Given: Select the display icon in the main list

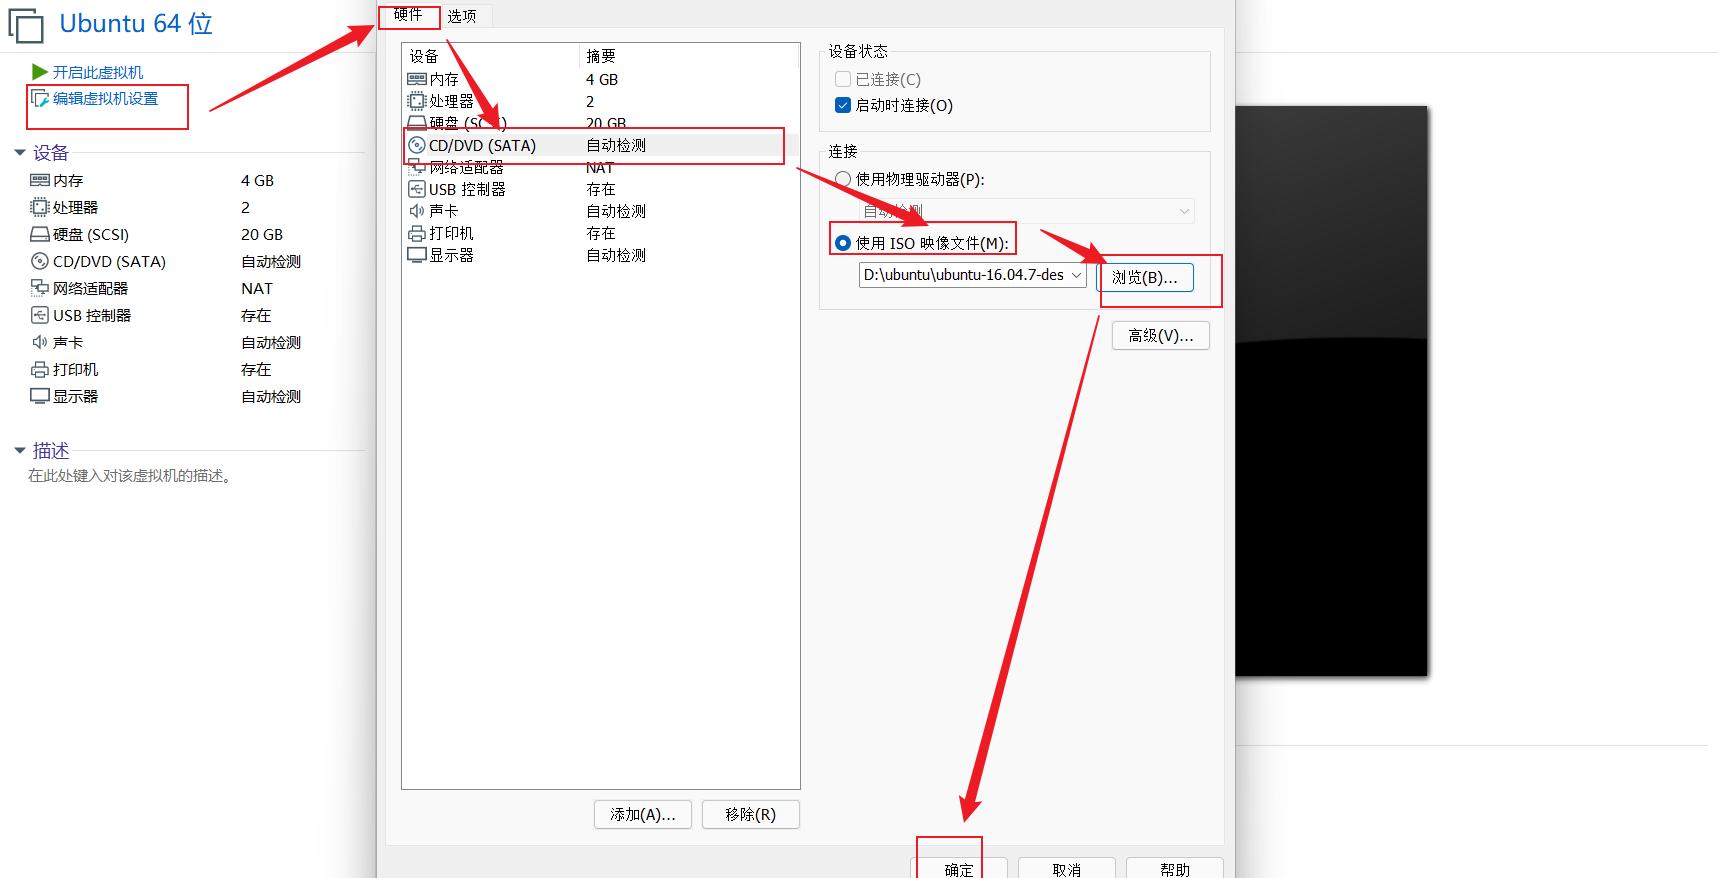Looking at the screenshot, I should [x=40, y=396].
